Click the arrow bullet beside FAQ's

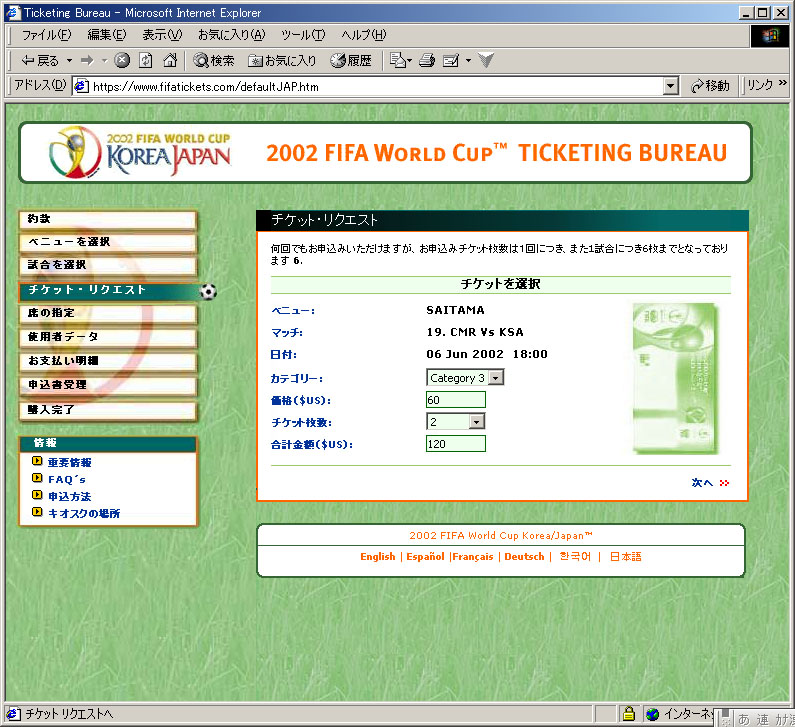coord(37,478)
